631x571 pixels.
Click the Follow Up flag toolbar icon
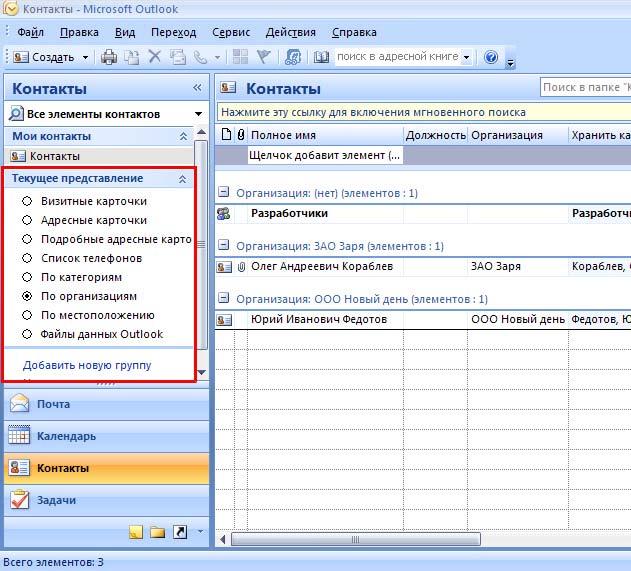pos(264,57)
